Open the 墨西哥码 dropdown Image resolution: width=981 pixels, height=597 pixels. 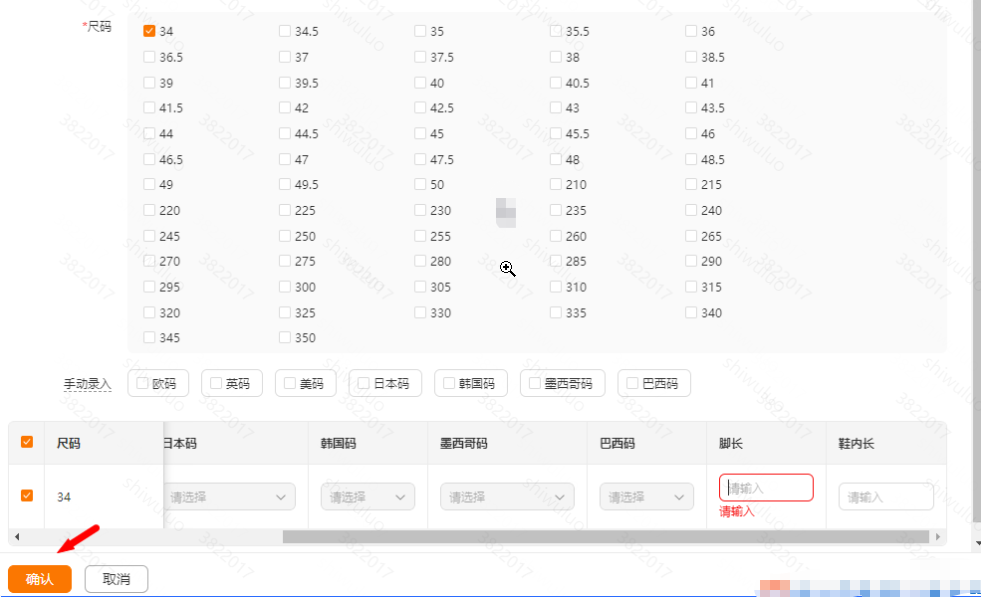pos(506,496)
